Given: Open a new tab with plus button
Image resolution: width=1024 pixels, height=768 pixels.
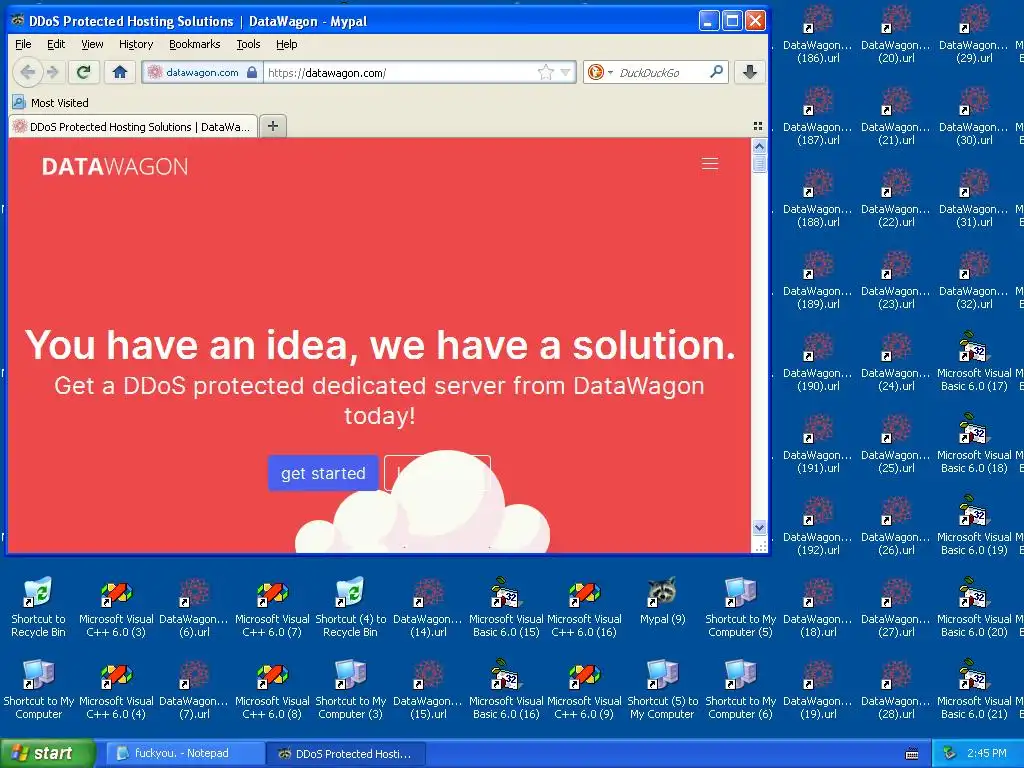Looking at the screenshot, I should 273,126.
